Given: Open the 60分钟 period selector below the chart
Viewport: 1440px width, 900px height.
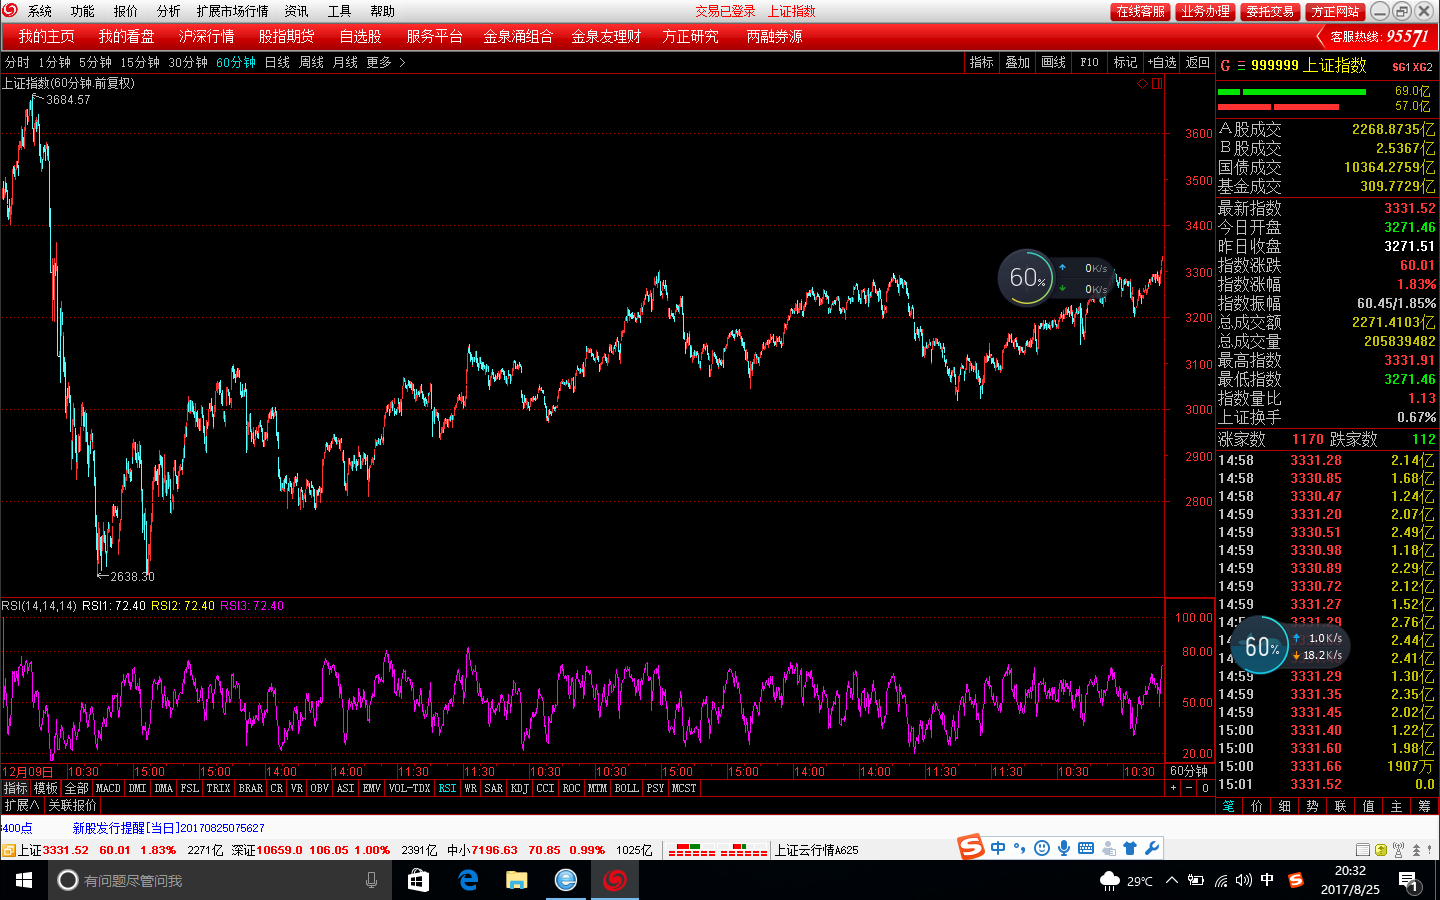Looking at the screenshot, I should click(x=1189, y=771).
